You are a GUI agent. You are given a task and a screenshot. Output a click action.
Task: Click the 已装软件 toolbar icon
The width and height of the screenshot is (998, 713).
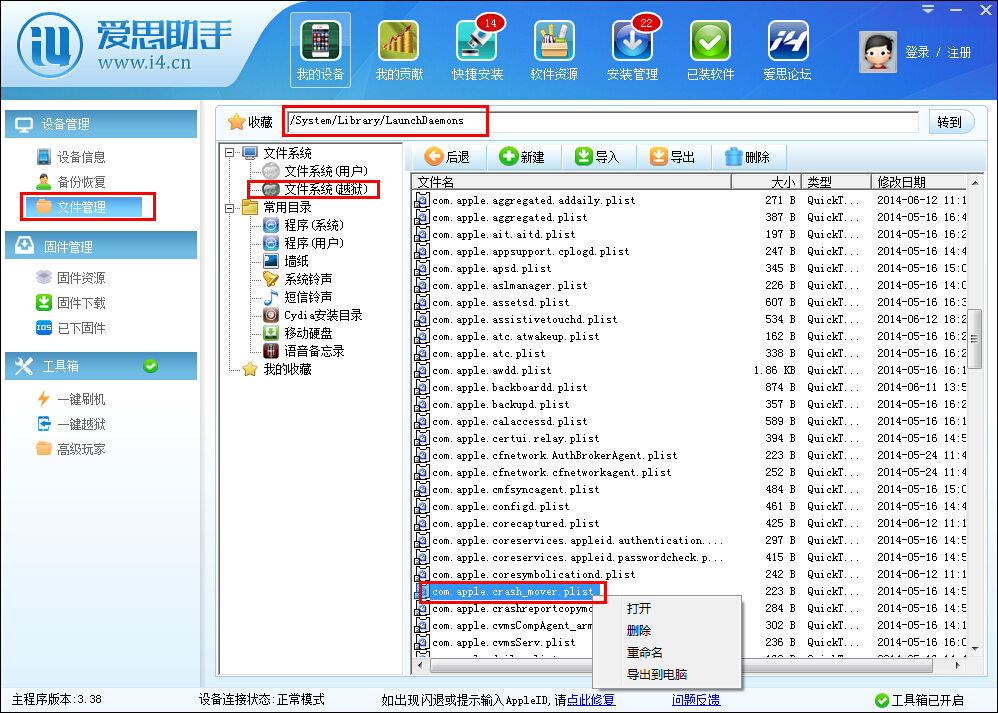(710, 45)
